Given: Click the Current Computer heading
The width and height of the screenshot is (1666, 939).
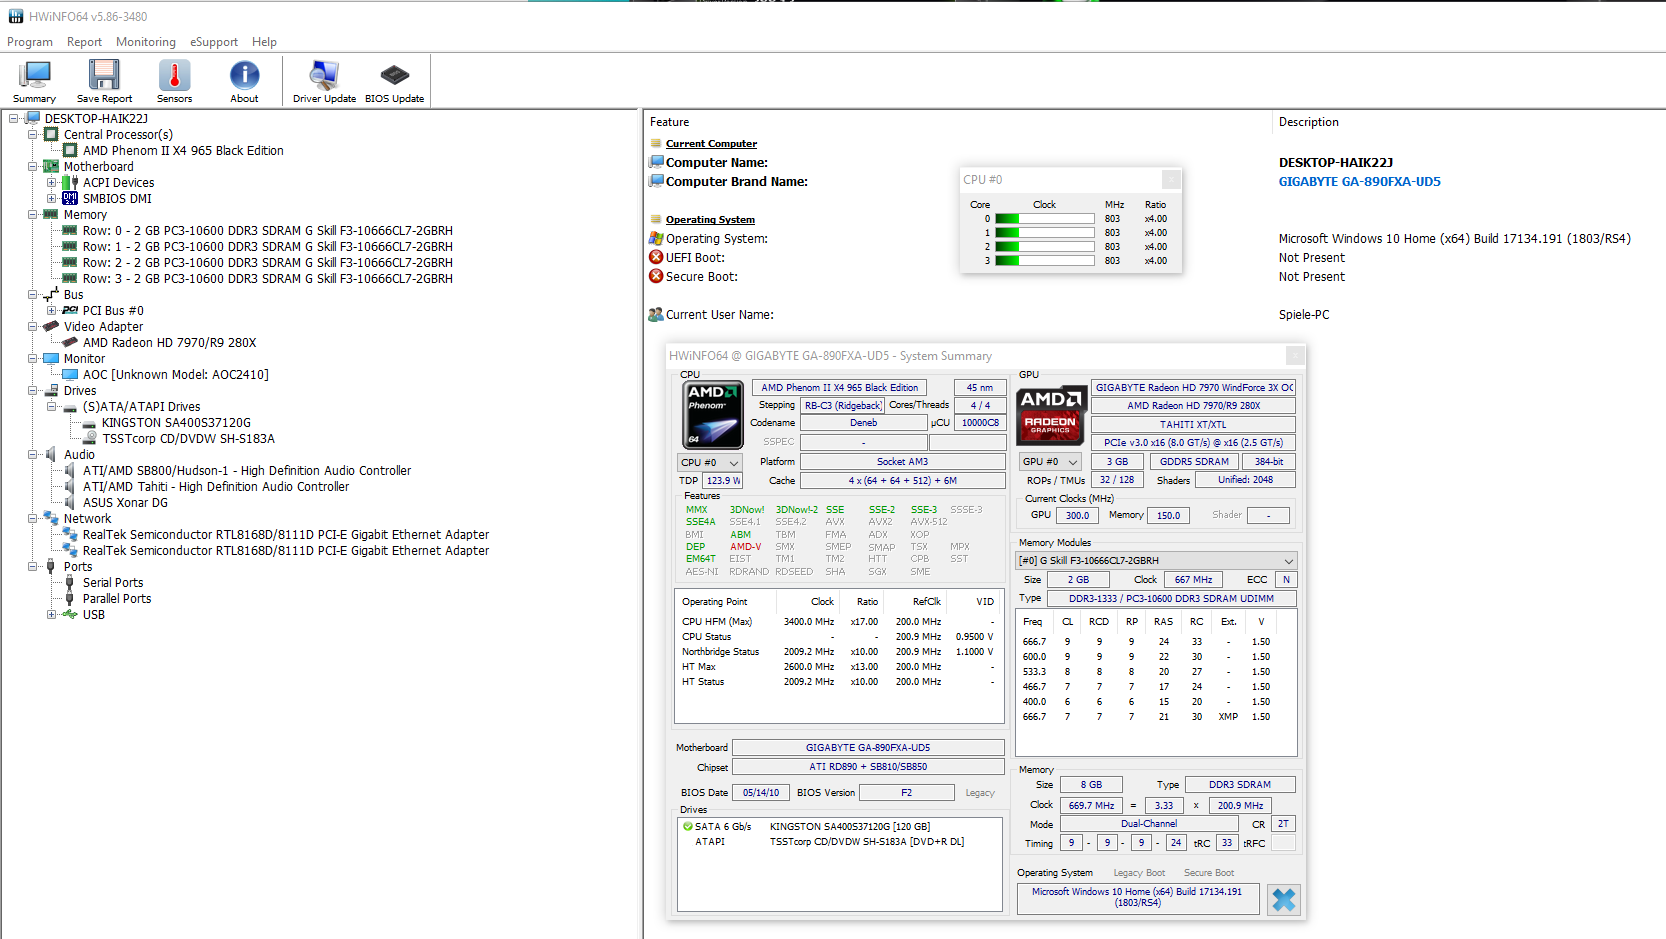Looking at the screenshot, I should (x=711, y=144).
